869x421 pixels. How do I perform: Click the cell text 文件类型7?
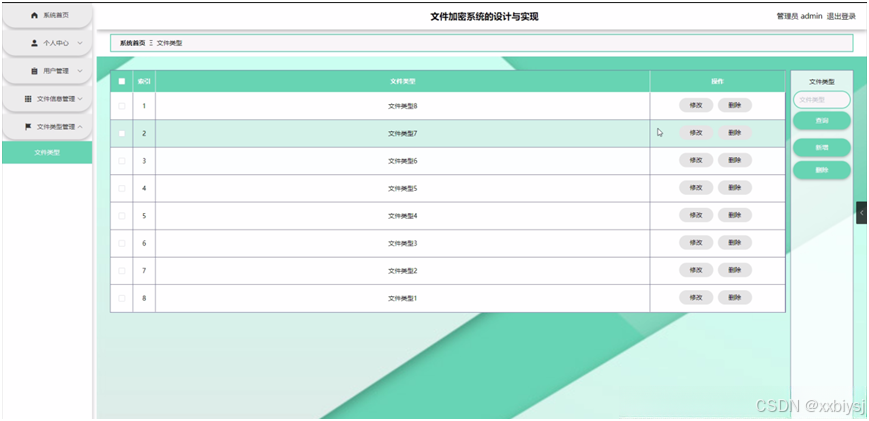click(x=402, y=134)
